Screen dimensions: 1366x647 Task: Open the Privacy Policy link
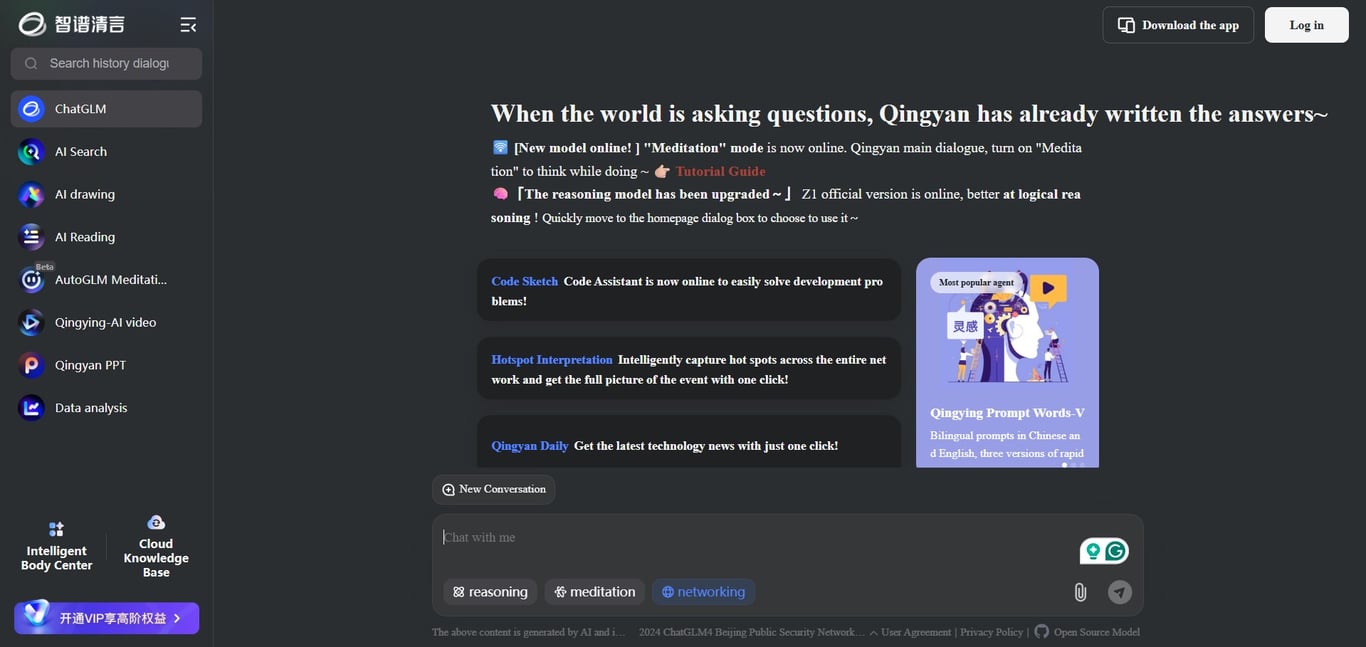click(x=991, y=632)
